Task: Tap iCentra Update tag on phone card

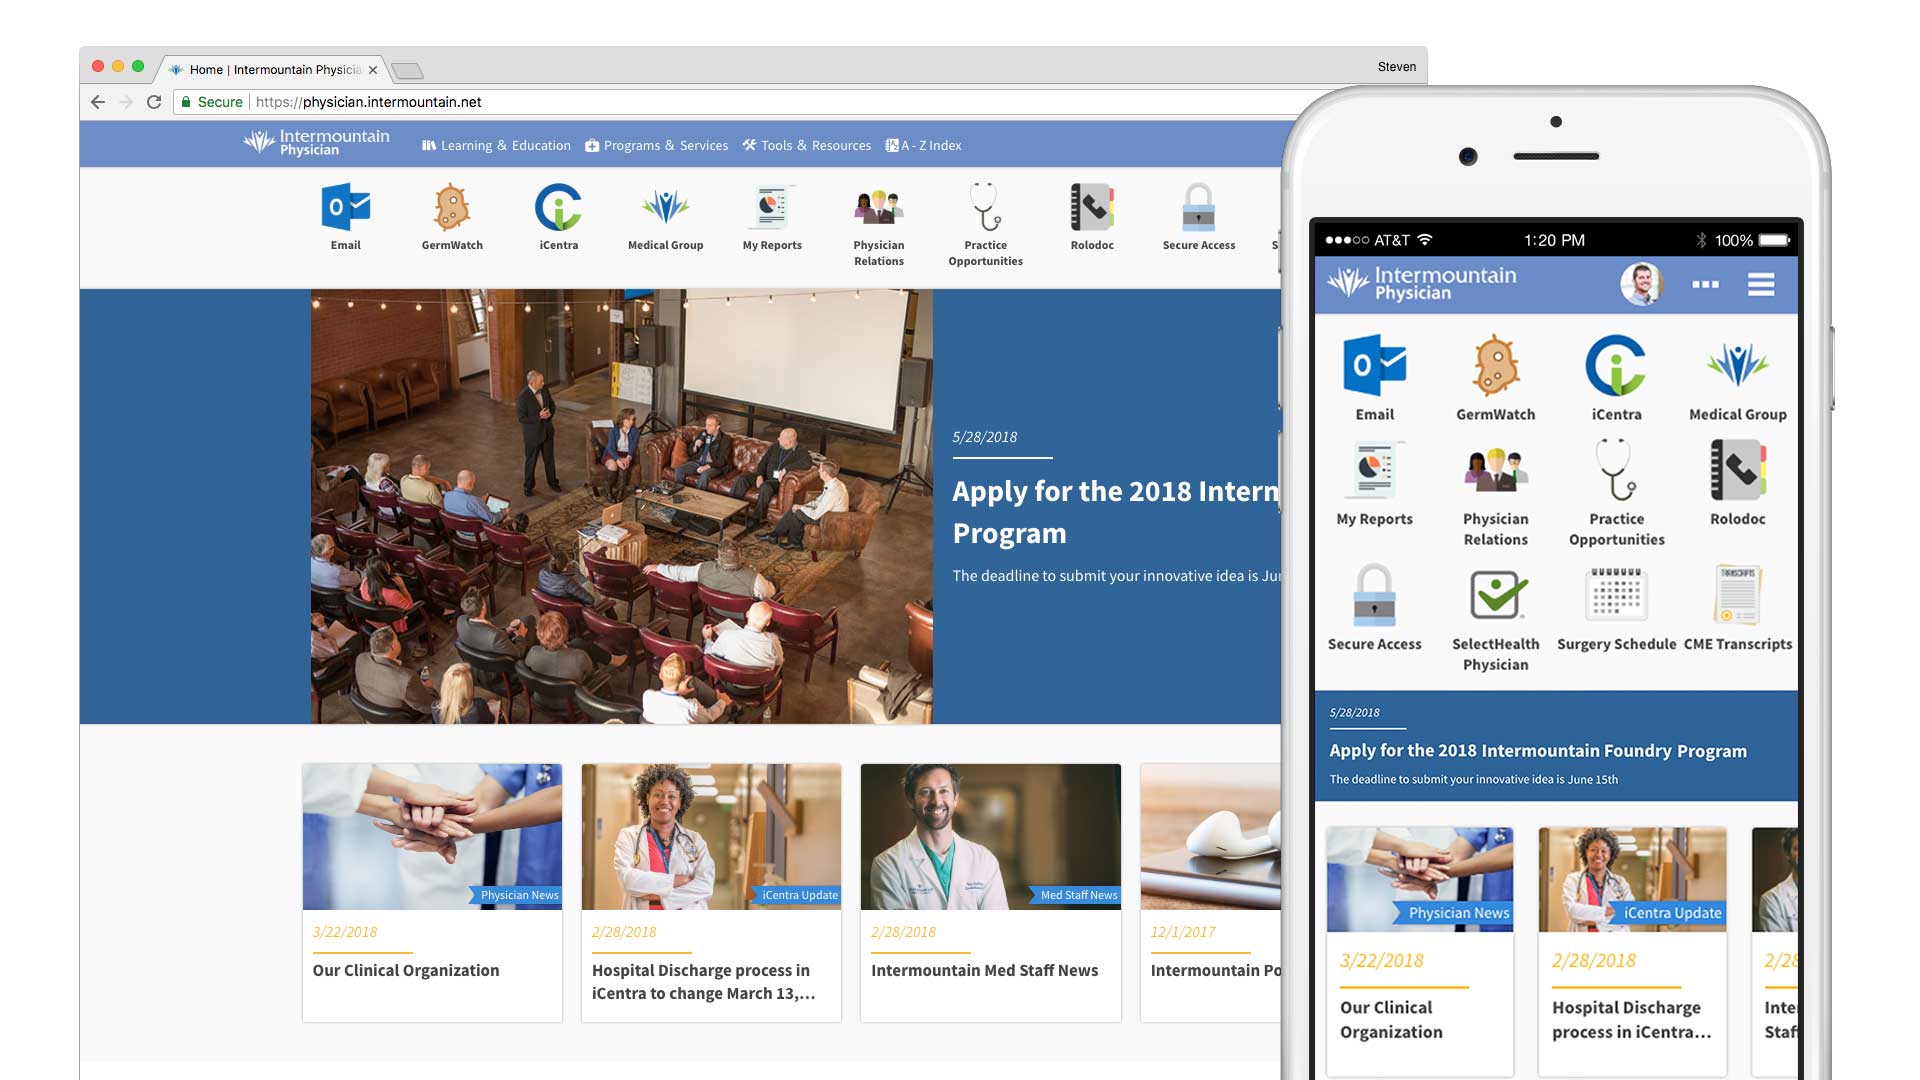Action: coord(1668,913)
